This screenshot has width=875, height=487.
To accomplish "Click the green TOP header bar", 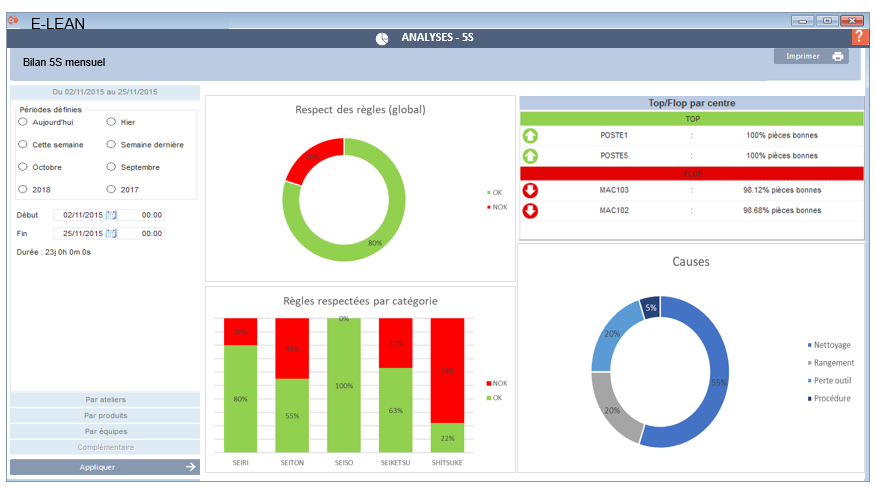I will pyautogui.click(x=692, y=119).
